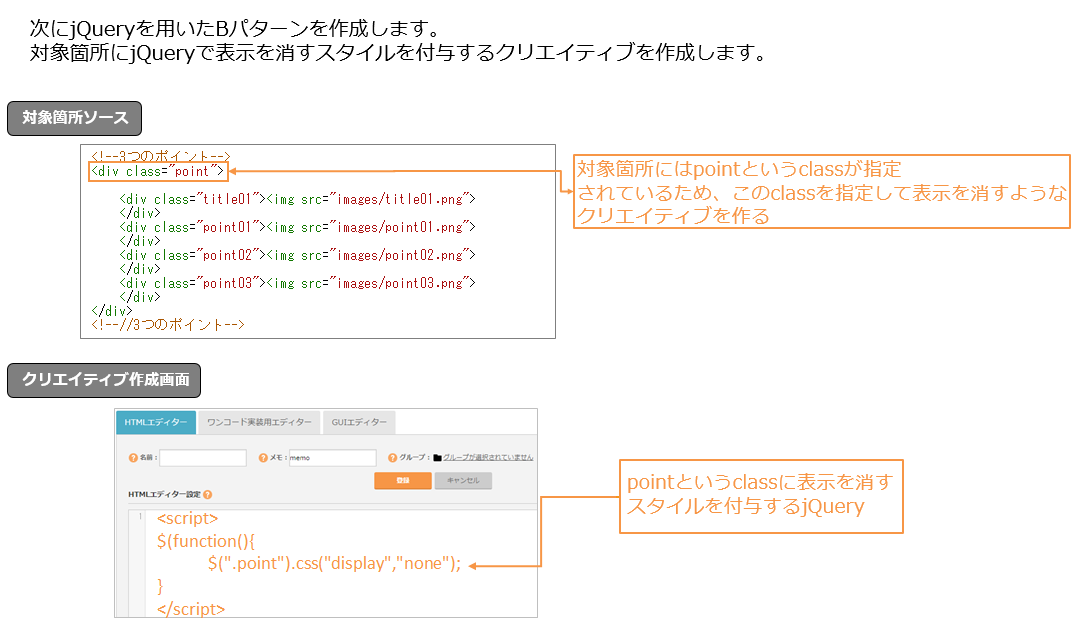Click the <div class="title01"> source line

[x=297, y=199]
